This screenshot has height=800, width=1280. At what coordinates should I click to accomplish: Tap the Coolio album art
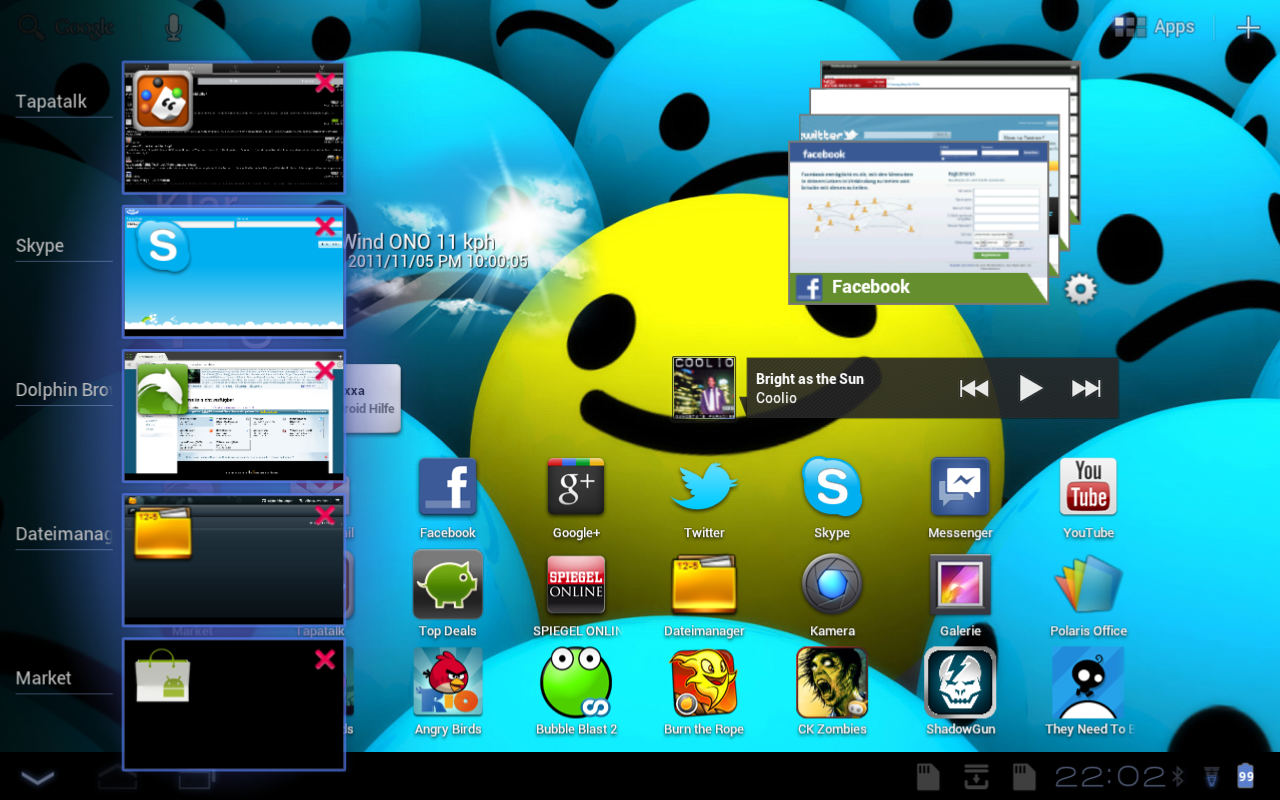pyautogui.click(x=704, y=387)
